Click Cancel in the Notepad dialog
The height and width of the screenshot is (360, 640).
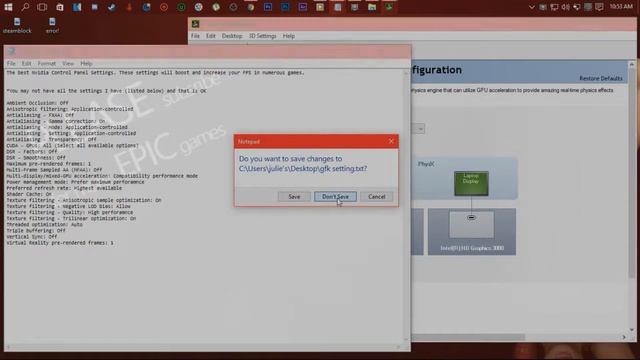pyautogui.click(x=376, y=197)
